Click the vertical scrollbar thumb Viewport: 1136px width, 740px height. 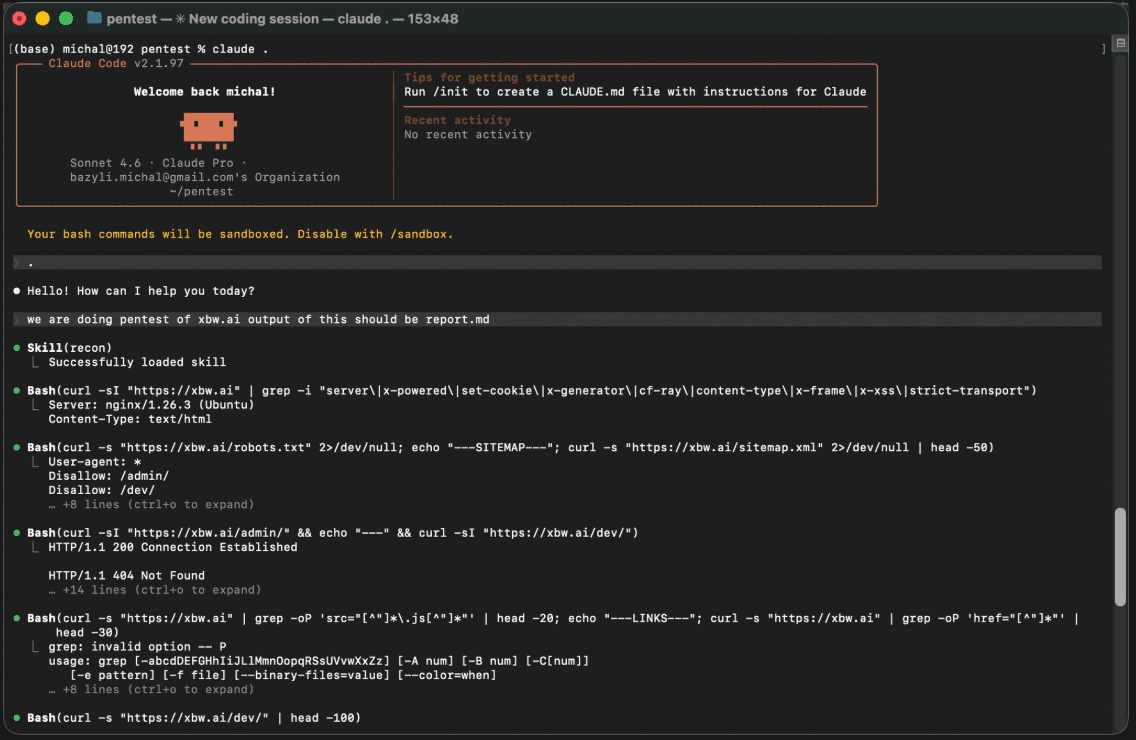click(x=1120, y=557)
